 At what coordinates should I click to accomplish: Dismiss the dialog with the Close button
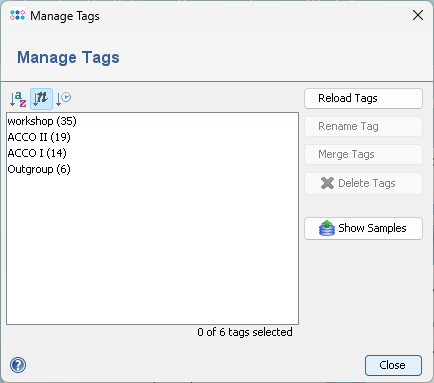click(393, 365)
